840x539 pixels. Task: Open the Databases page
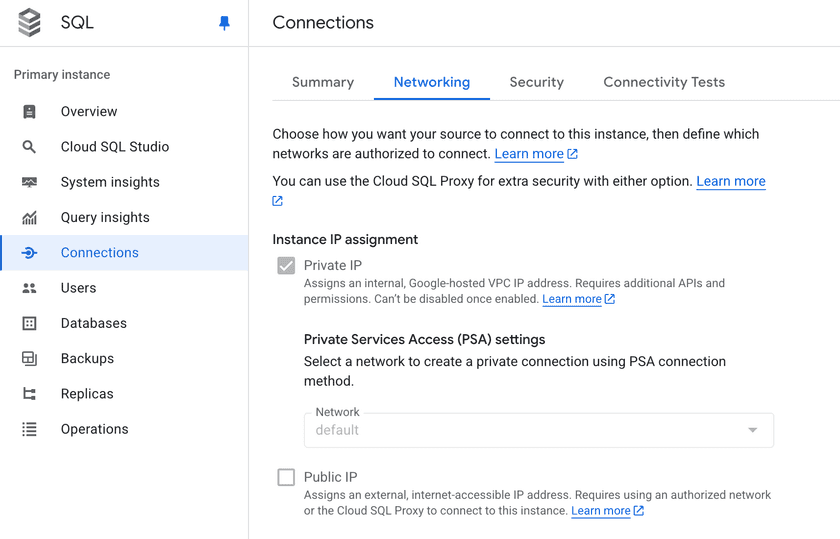point(124,324)
